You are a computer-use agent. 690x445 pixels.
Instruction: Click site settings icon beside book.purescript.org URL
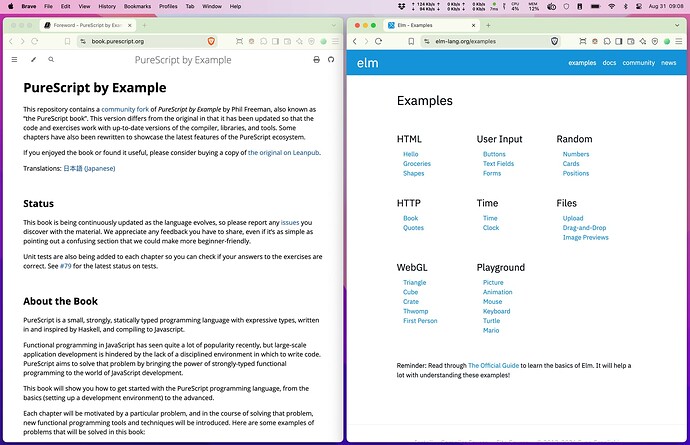[x=83, y=41]
